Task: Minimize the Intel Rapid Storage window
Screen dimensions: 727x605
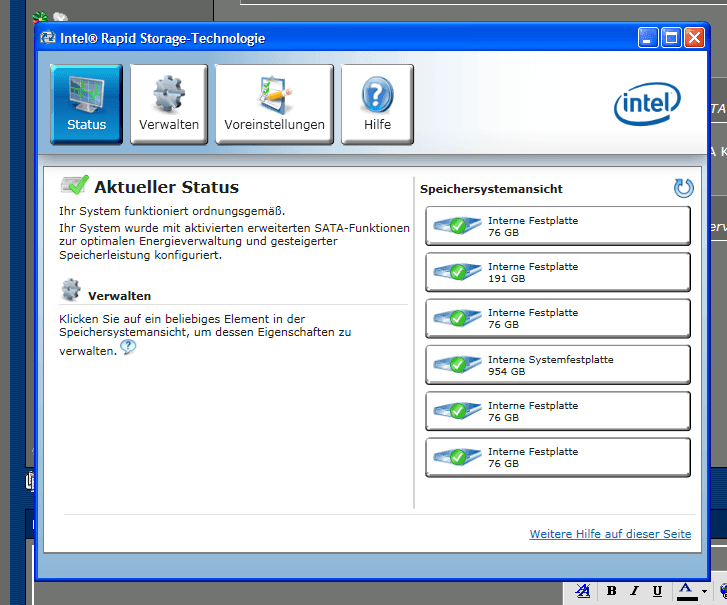Action: point(648,38)
